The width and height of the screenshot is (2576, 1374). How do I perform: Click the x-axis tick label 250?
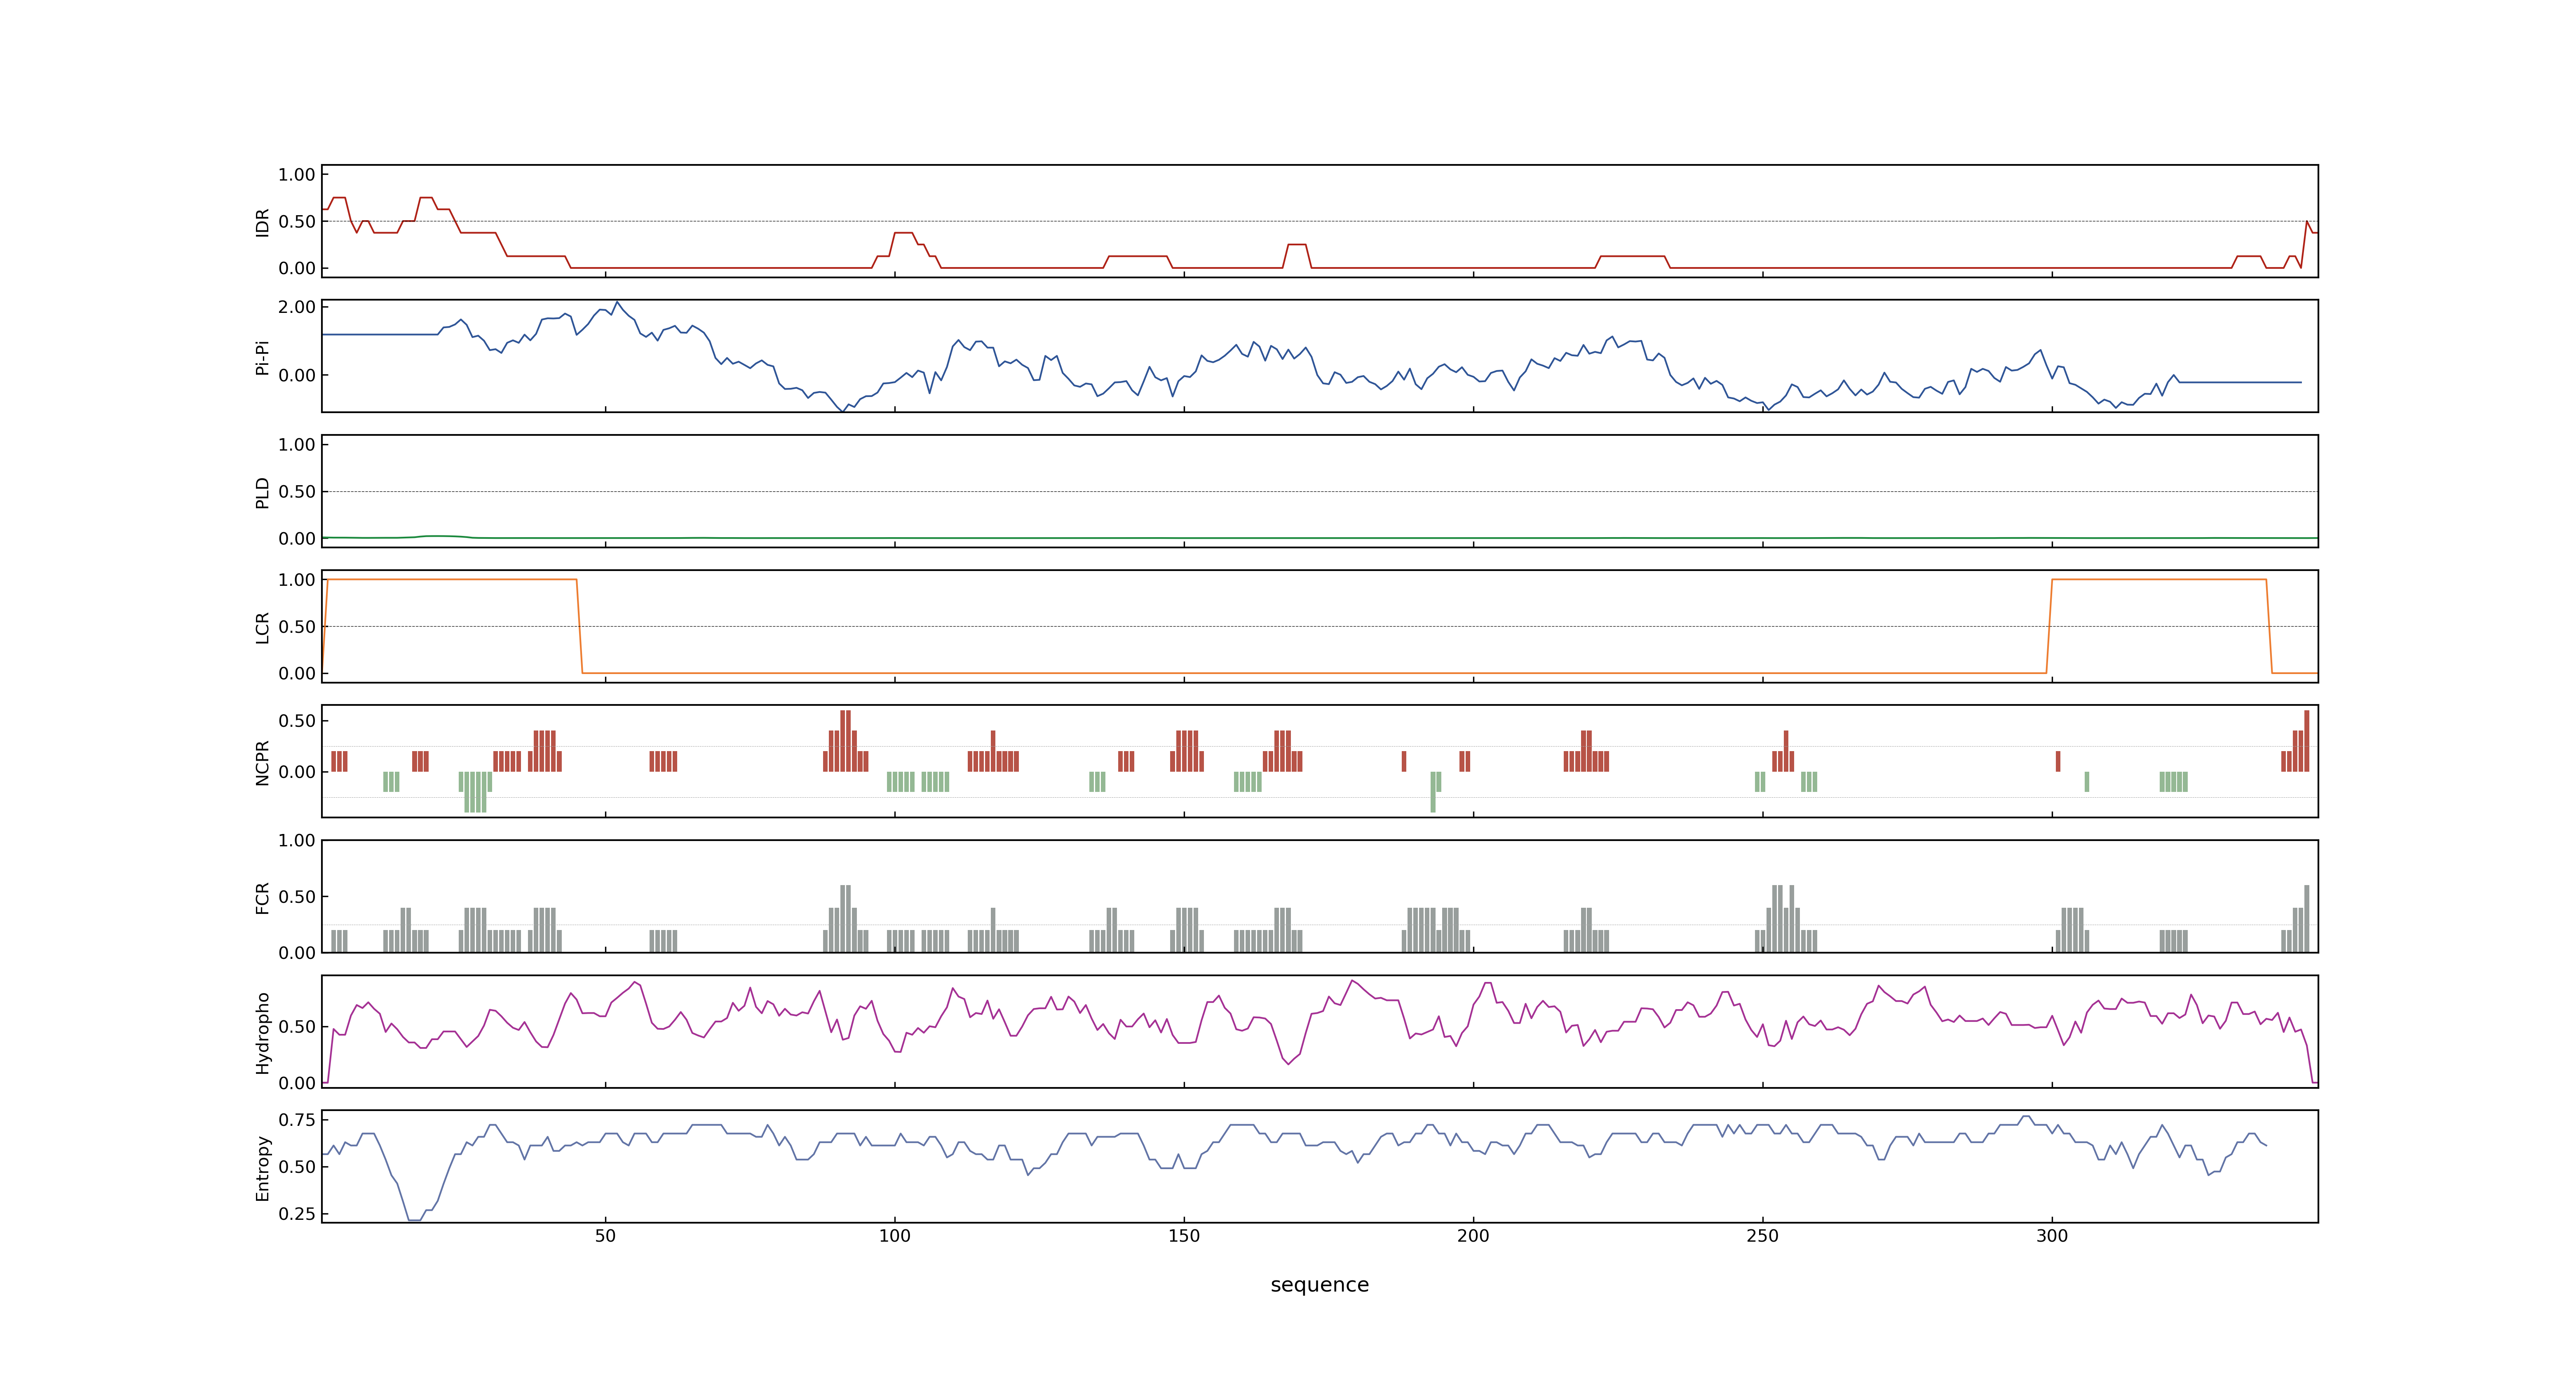(x=1762, y=1236)
